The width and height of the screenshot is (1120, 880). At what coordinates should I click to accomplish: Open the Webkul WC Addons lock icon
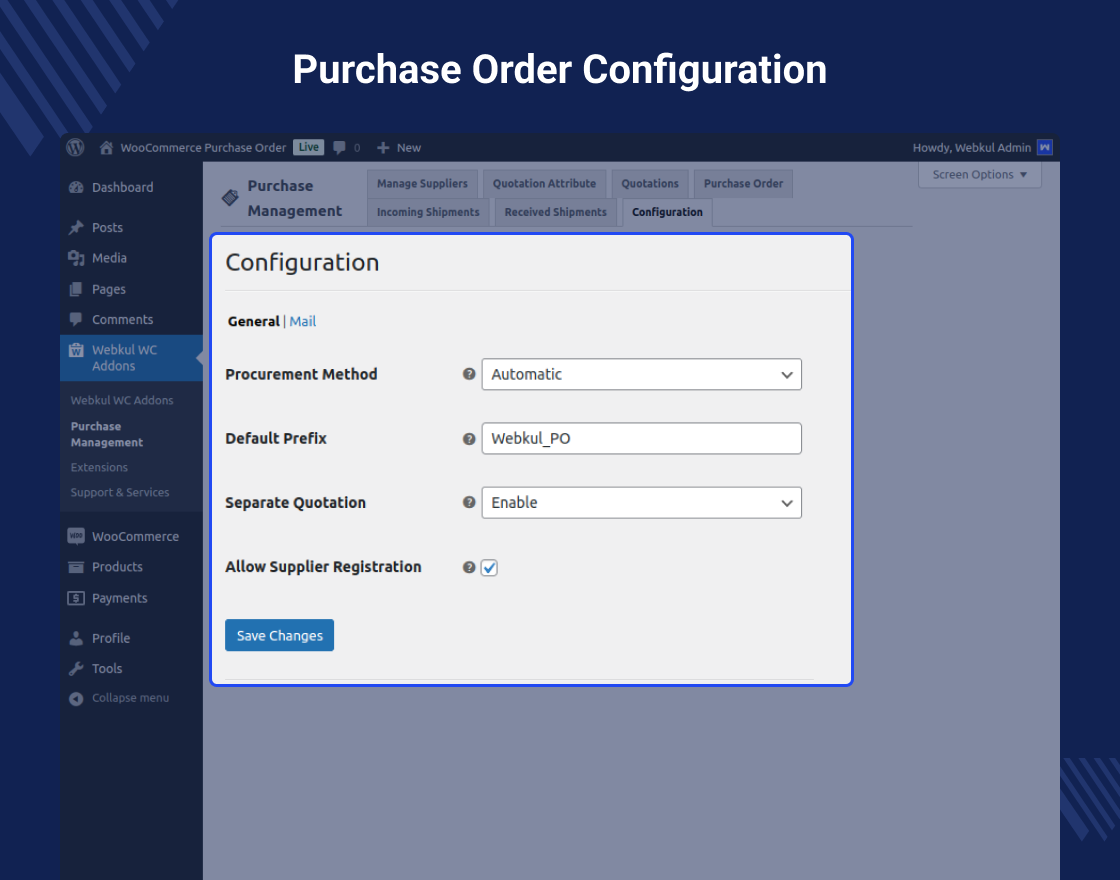pos(75,350)
